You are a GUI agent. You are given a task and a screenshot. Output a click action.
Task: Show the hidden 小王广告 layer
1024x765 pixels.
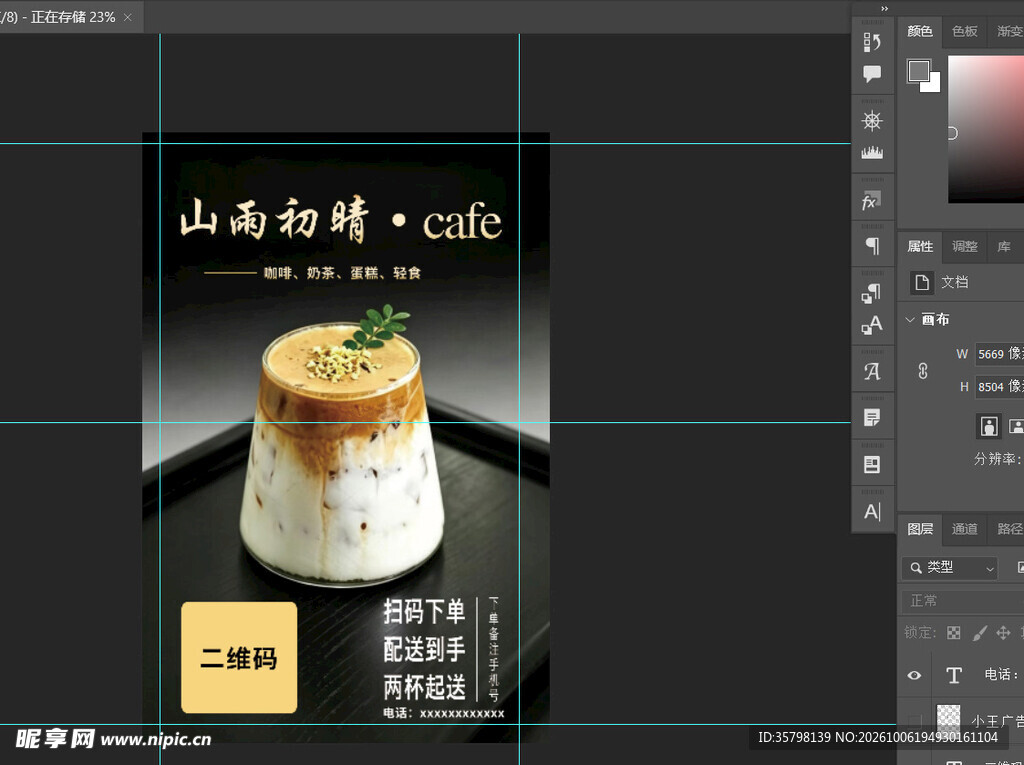pos(914,721)
